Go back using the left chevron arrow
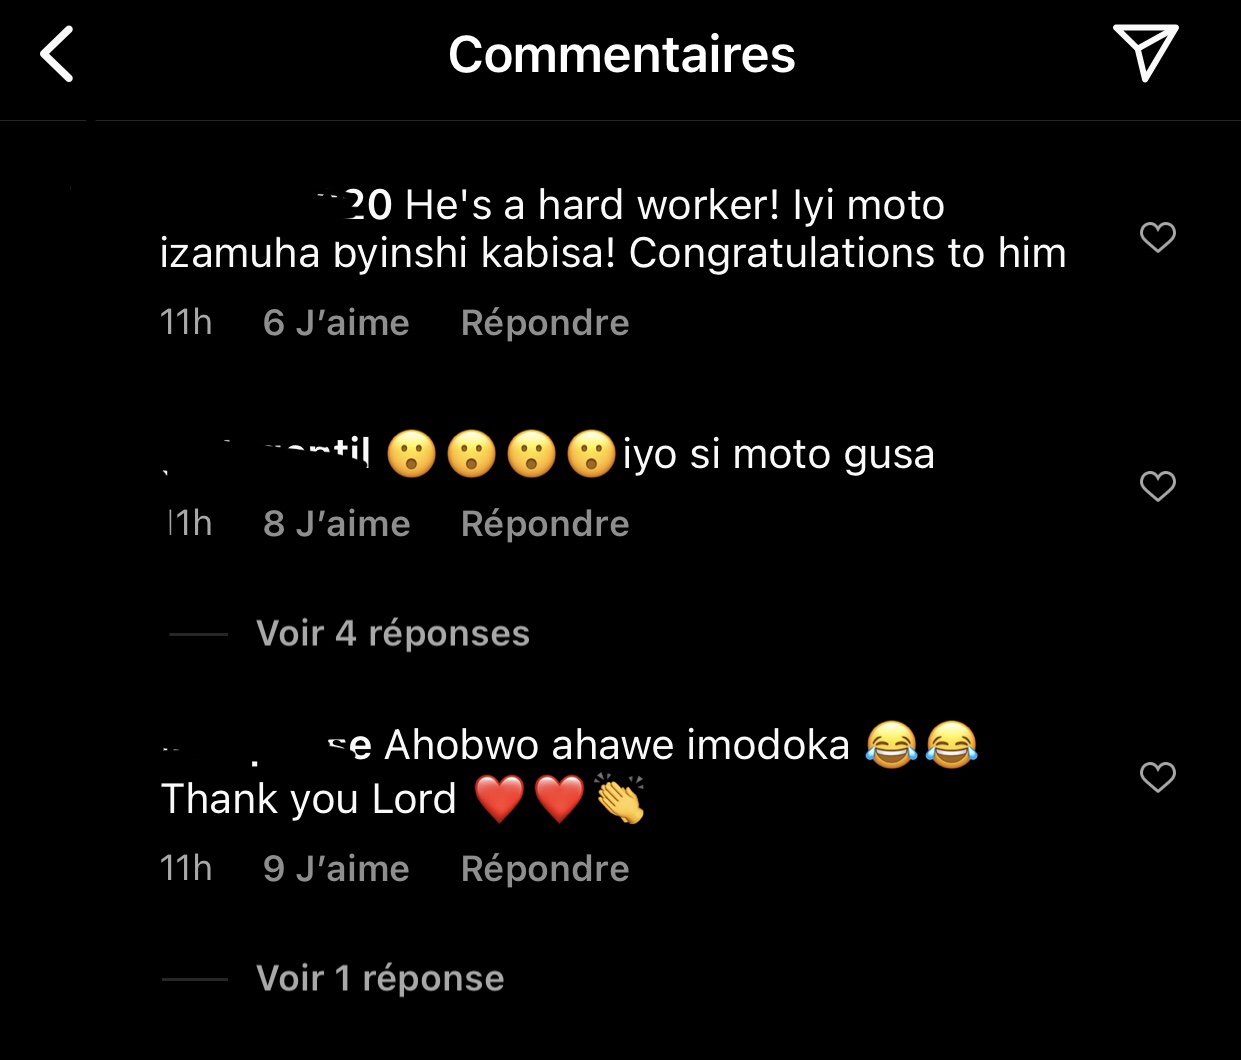This screenshot has width=1241, height=1060. tap(57, 54)
